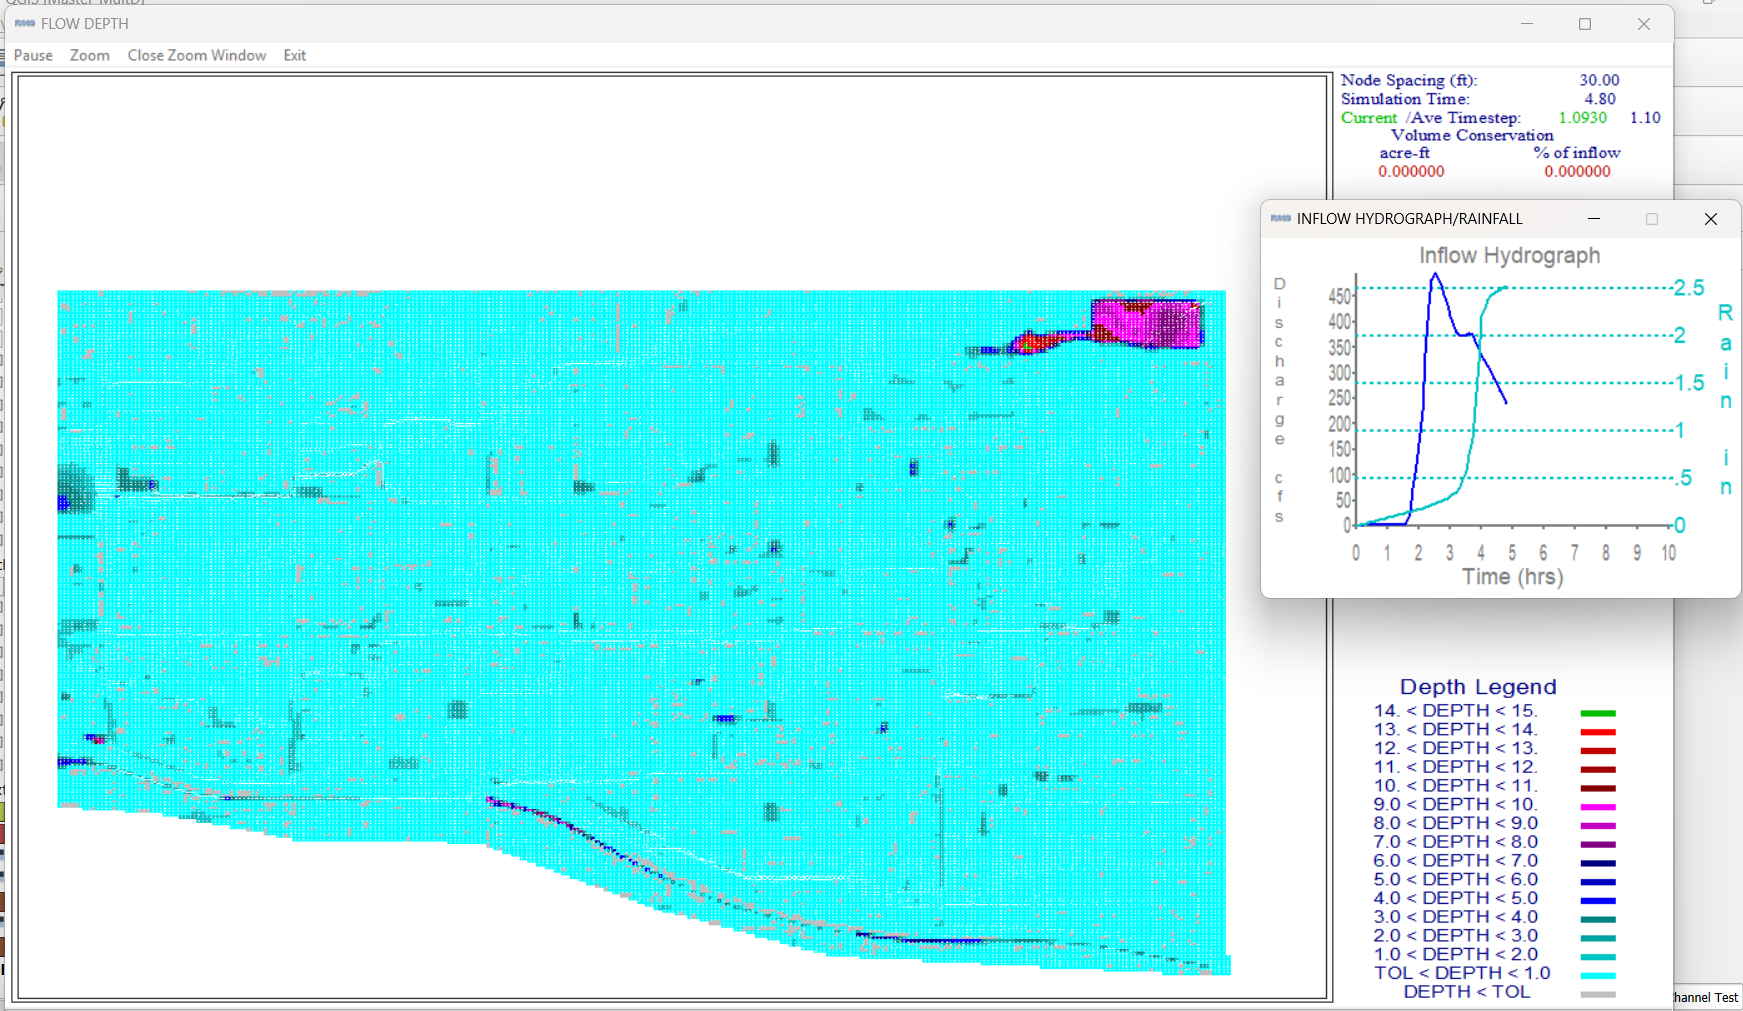This screenshot has width=1743, height=1011.
Task: Click cyan swatch for TOL < DEPTH < 1.0
Action: pos(1598,975)
